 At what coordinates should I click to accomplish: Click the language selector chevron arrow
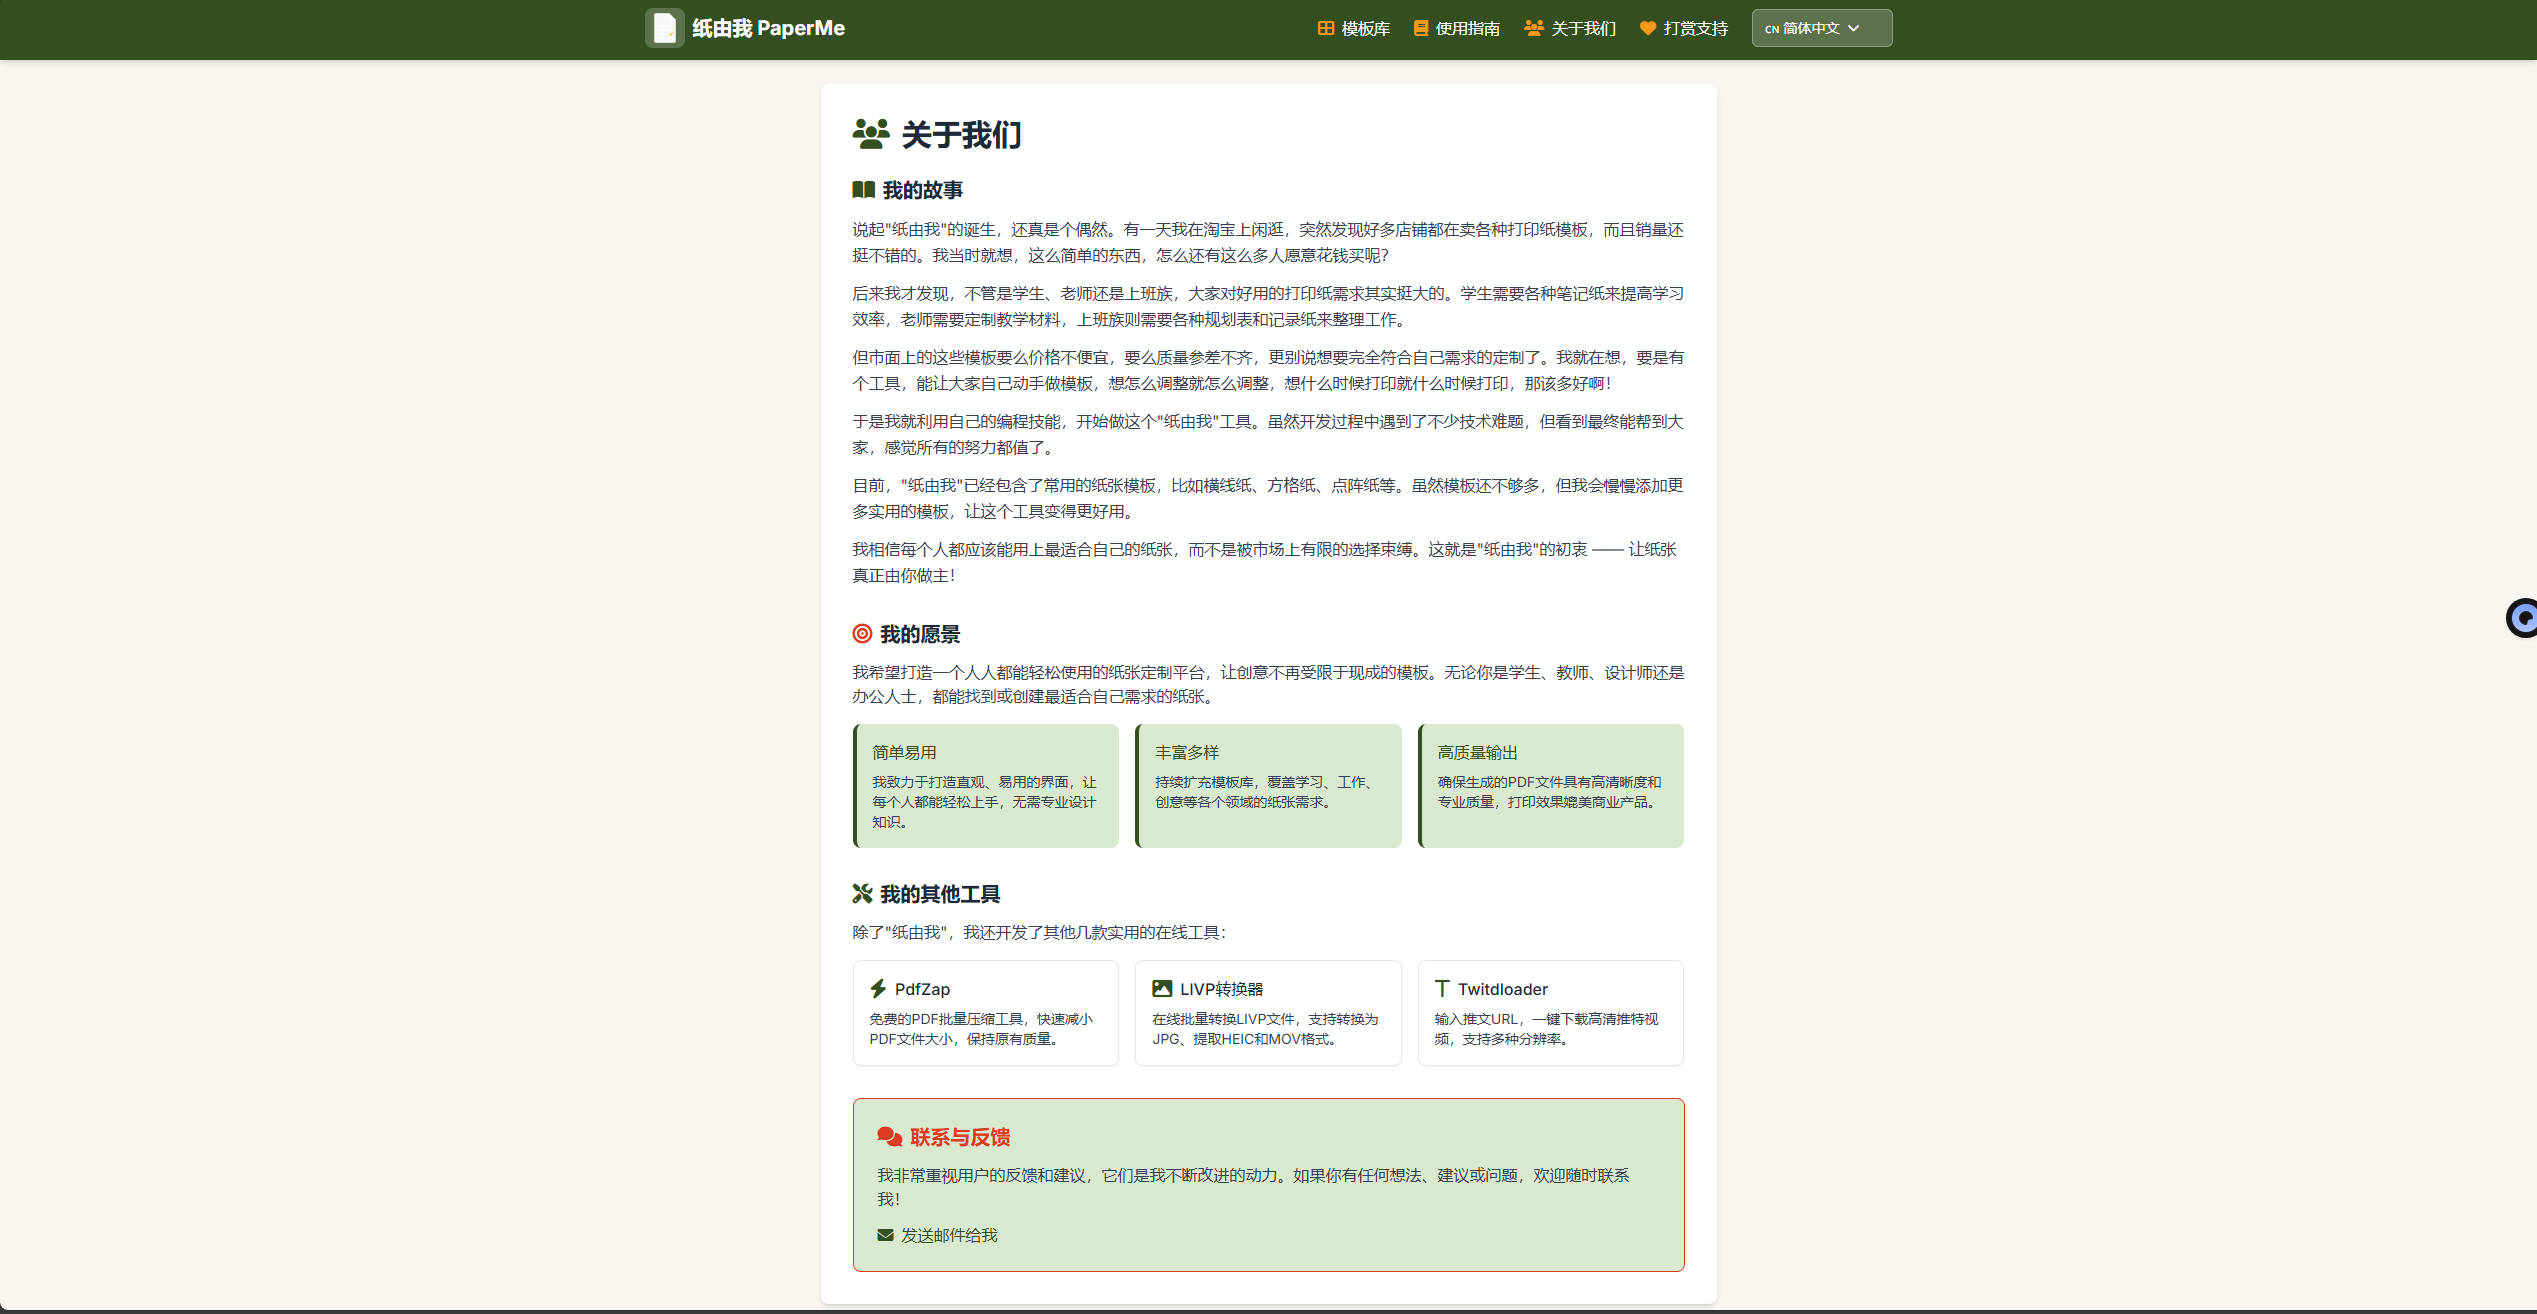pos(1853,28)
